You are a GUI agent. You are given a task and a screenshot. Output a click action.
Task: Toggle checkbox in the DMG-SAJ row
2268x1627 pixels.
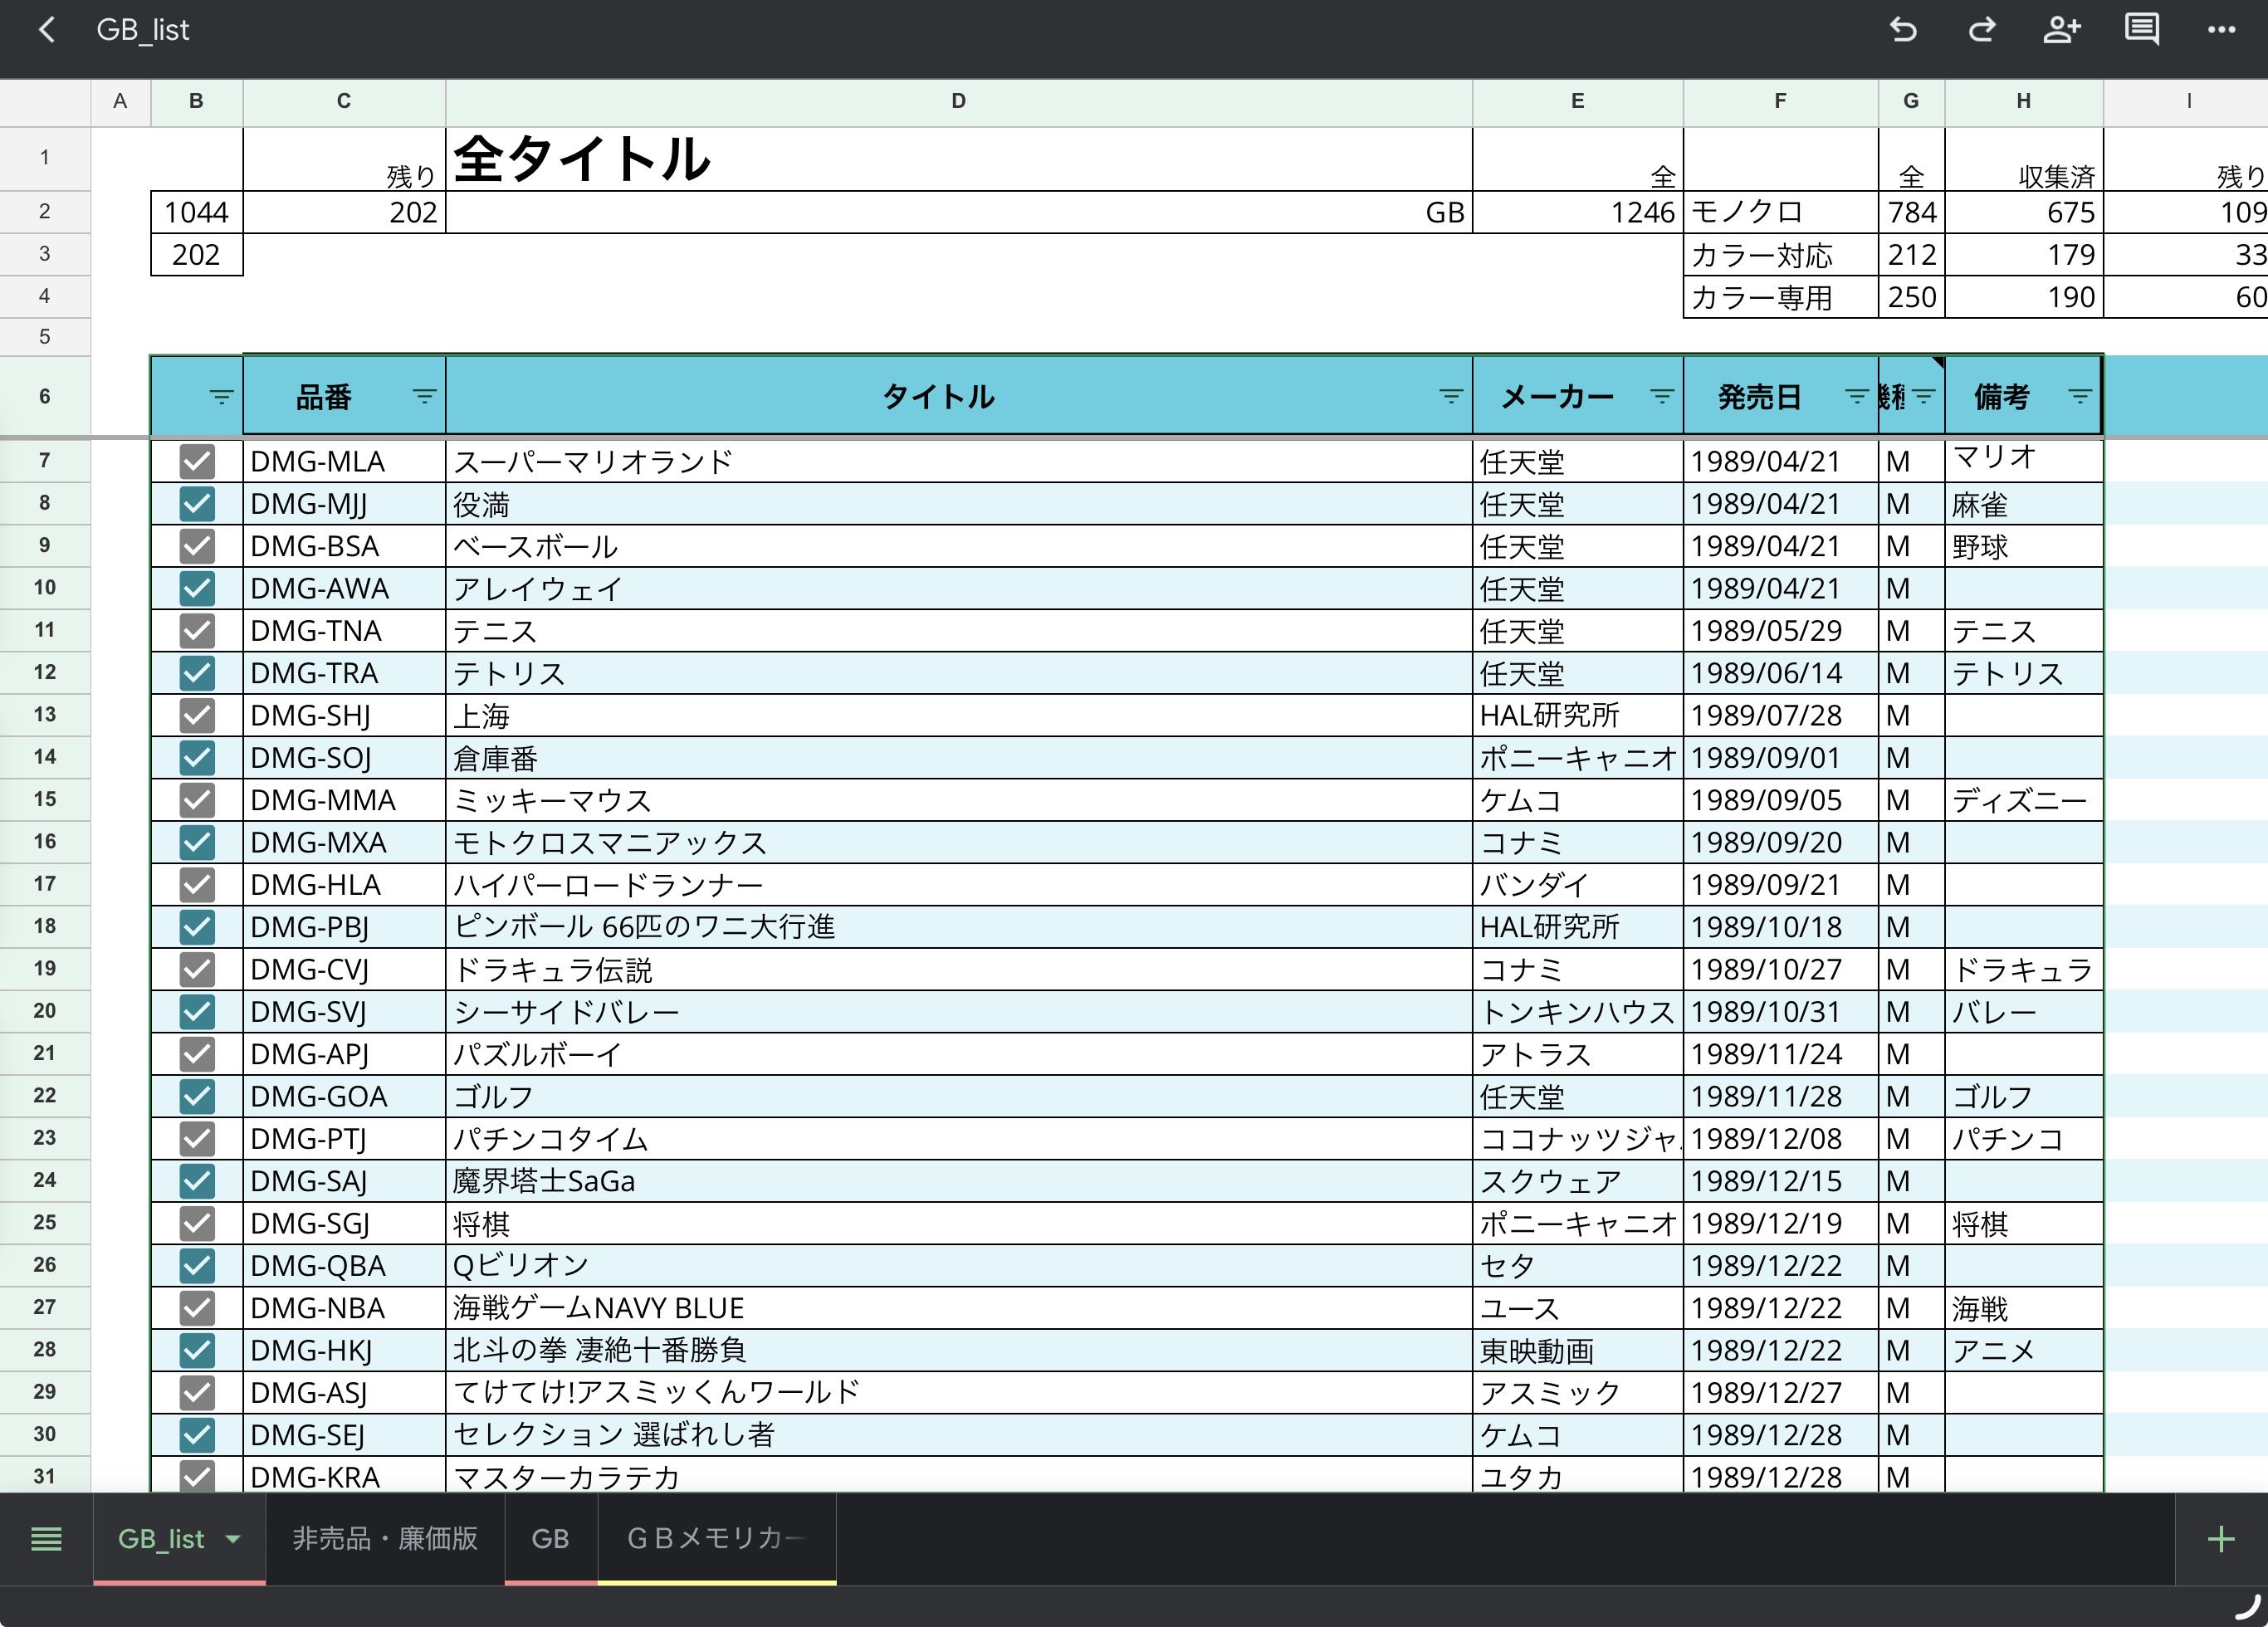197,1181
